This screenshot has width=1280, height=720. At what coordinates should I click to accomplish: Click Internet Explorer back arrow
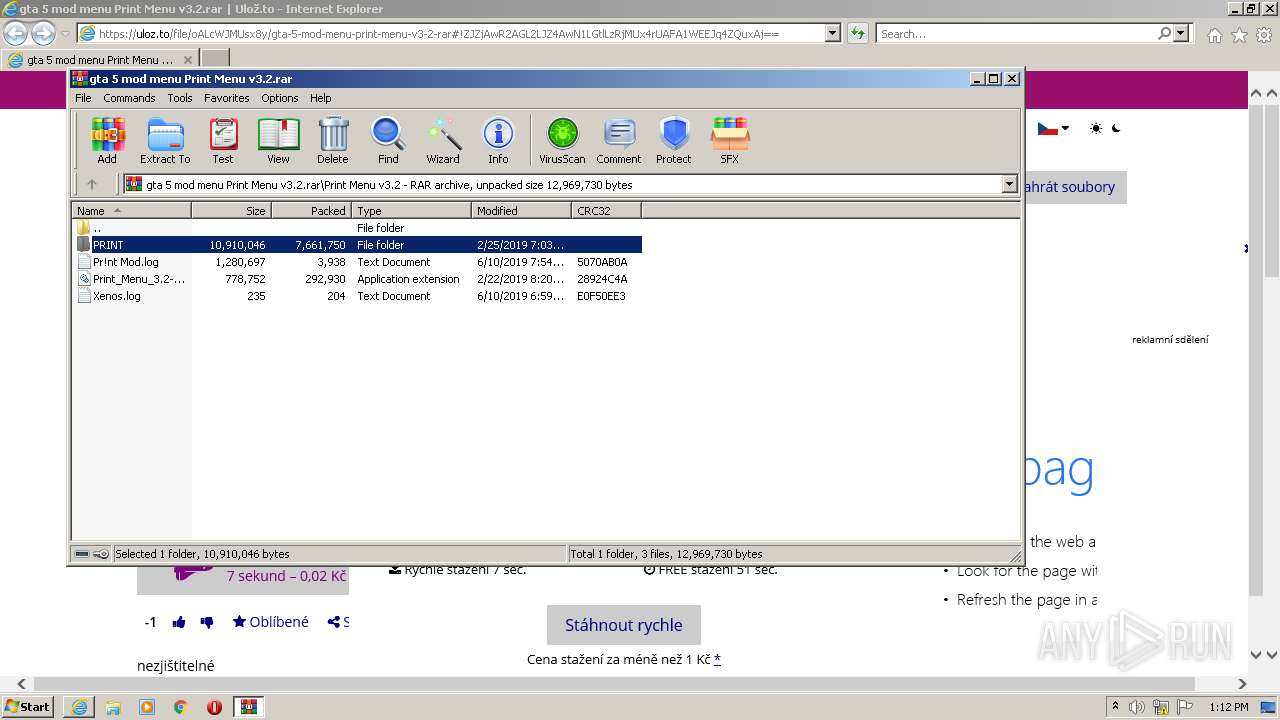click(x=16, y=33)
